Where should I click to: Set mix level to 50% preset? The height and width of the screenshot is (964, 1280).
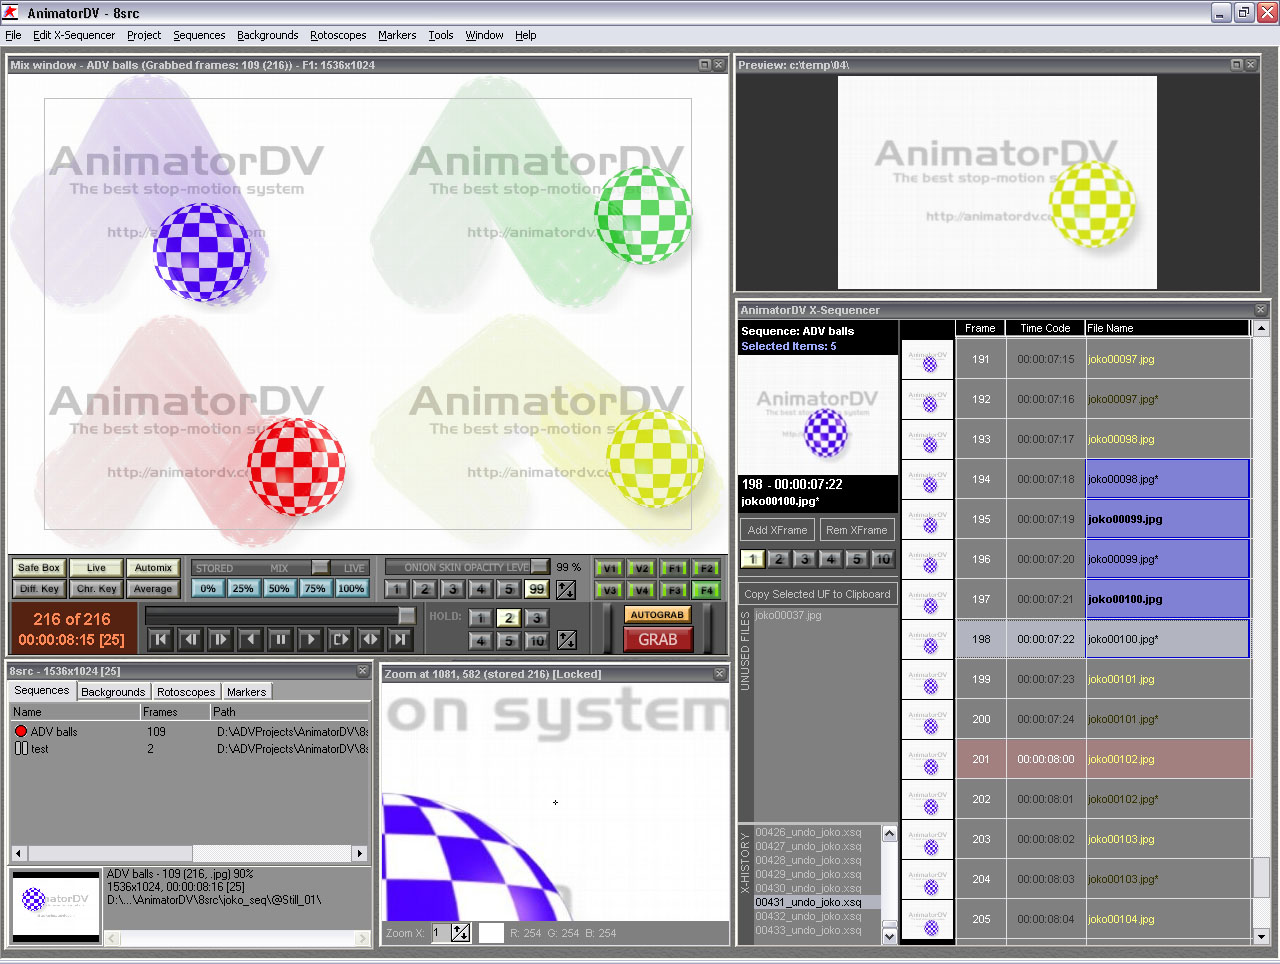point(279,589)
